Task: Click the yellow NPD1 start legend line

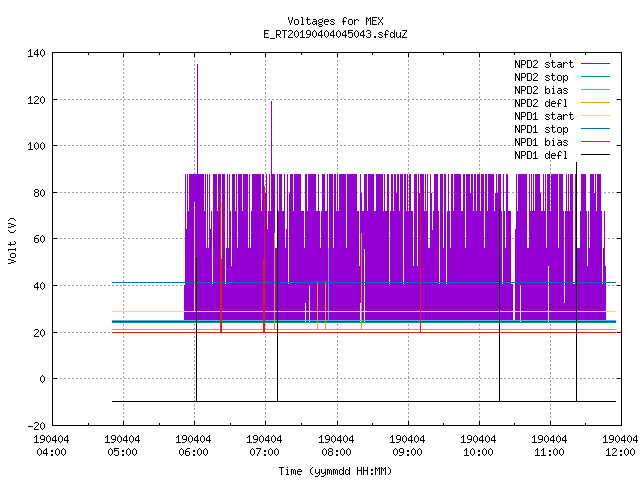Action: coord(595,116)
